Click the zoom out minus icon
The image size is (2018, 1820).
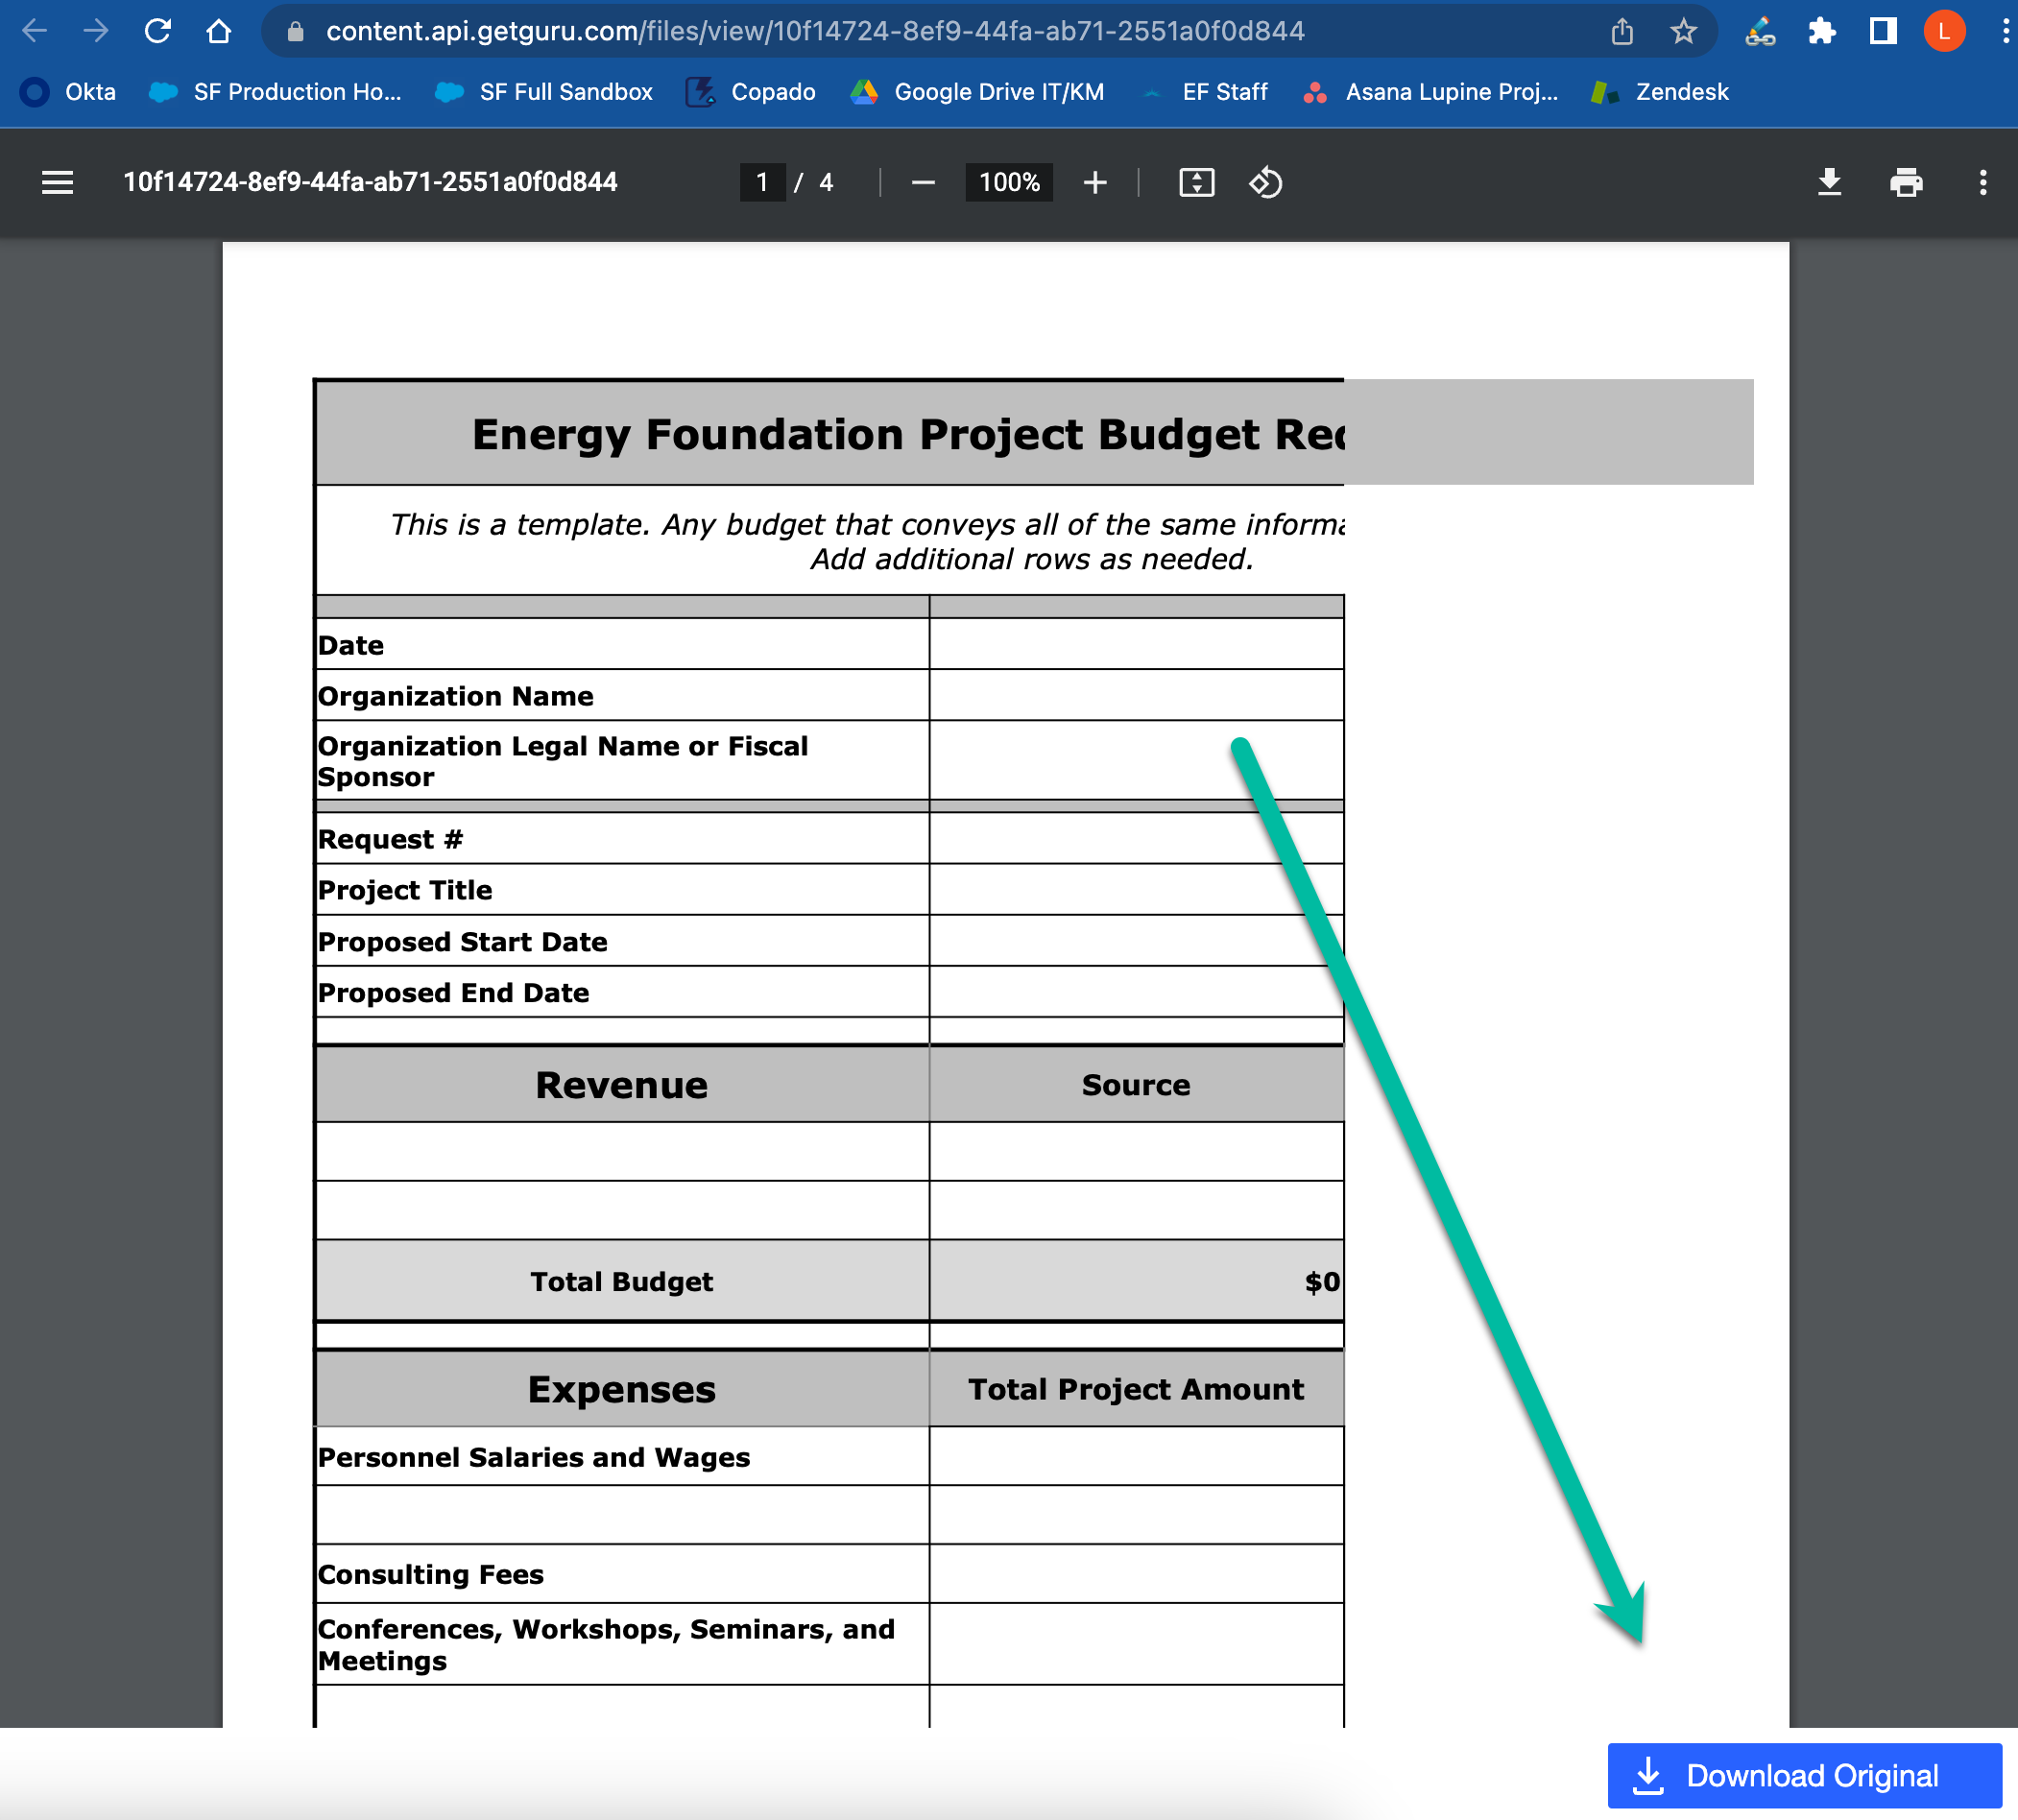(x=923, y=182)
